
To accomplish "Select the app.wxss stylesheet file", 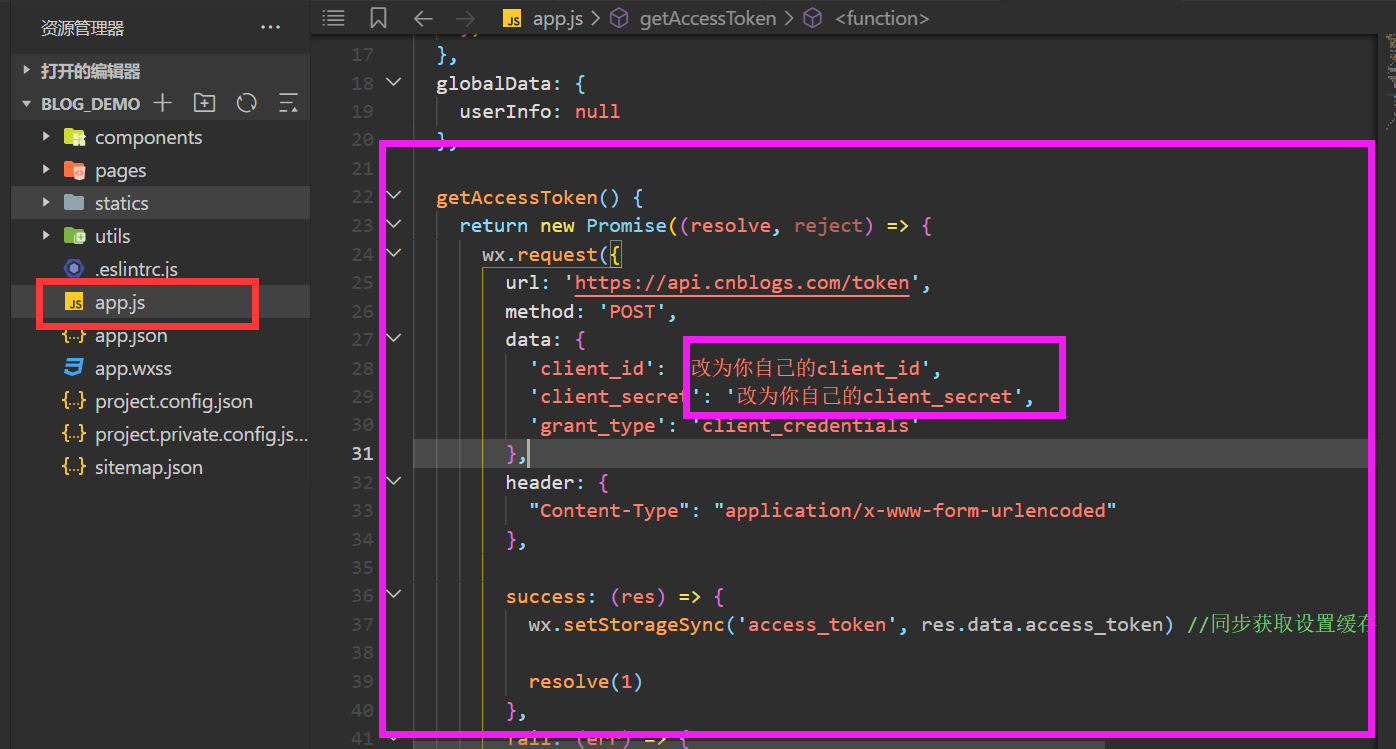I will click(133, 369).
